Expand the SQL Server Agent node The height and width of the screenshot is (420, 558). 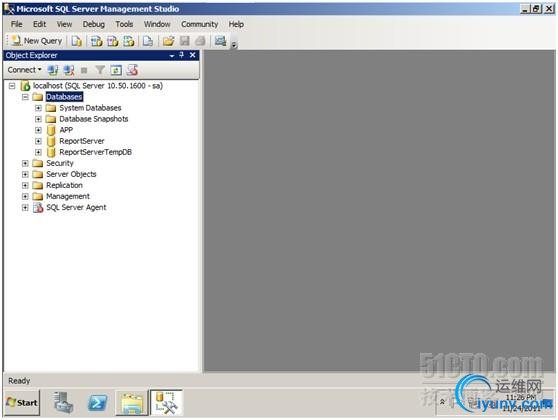click(25, 207)
